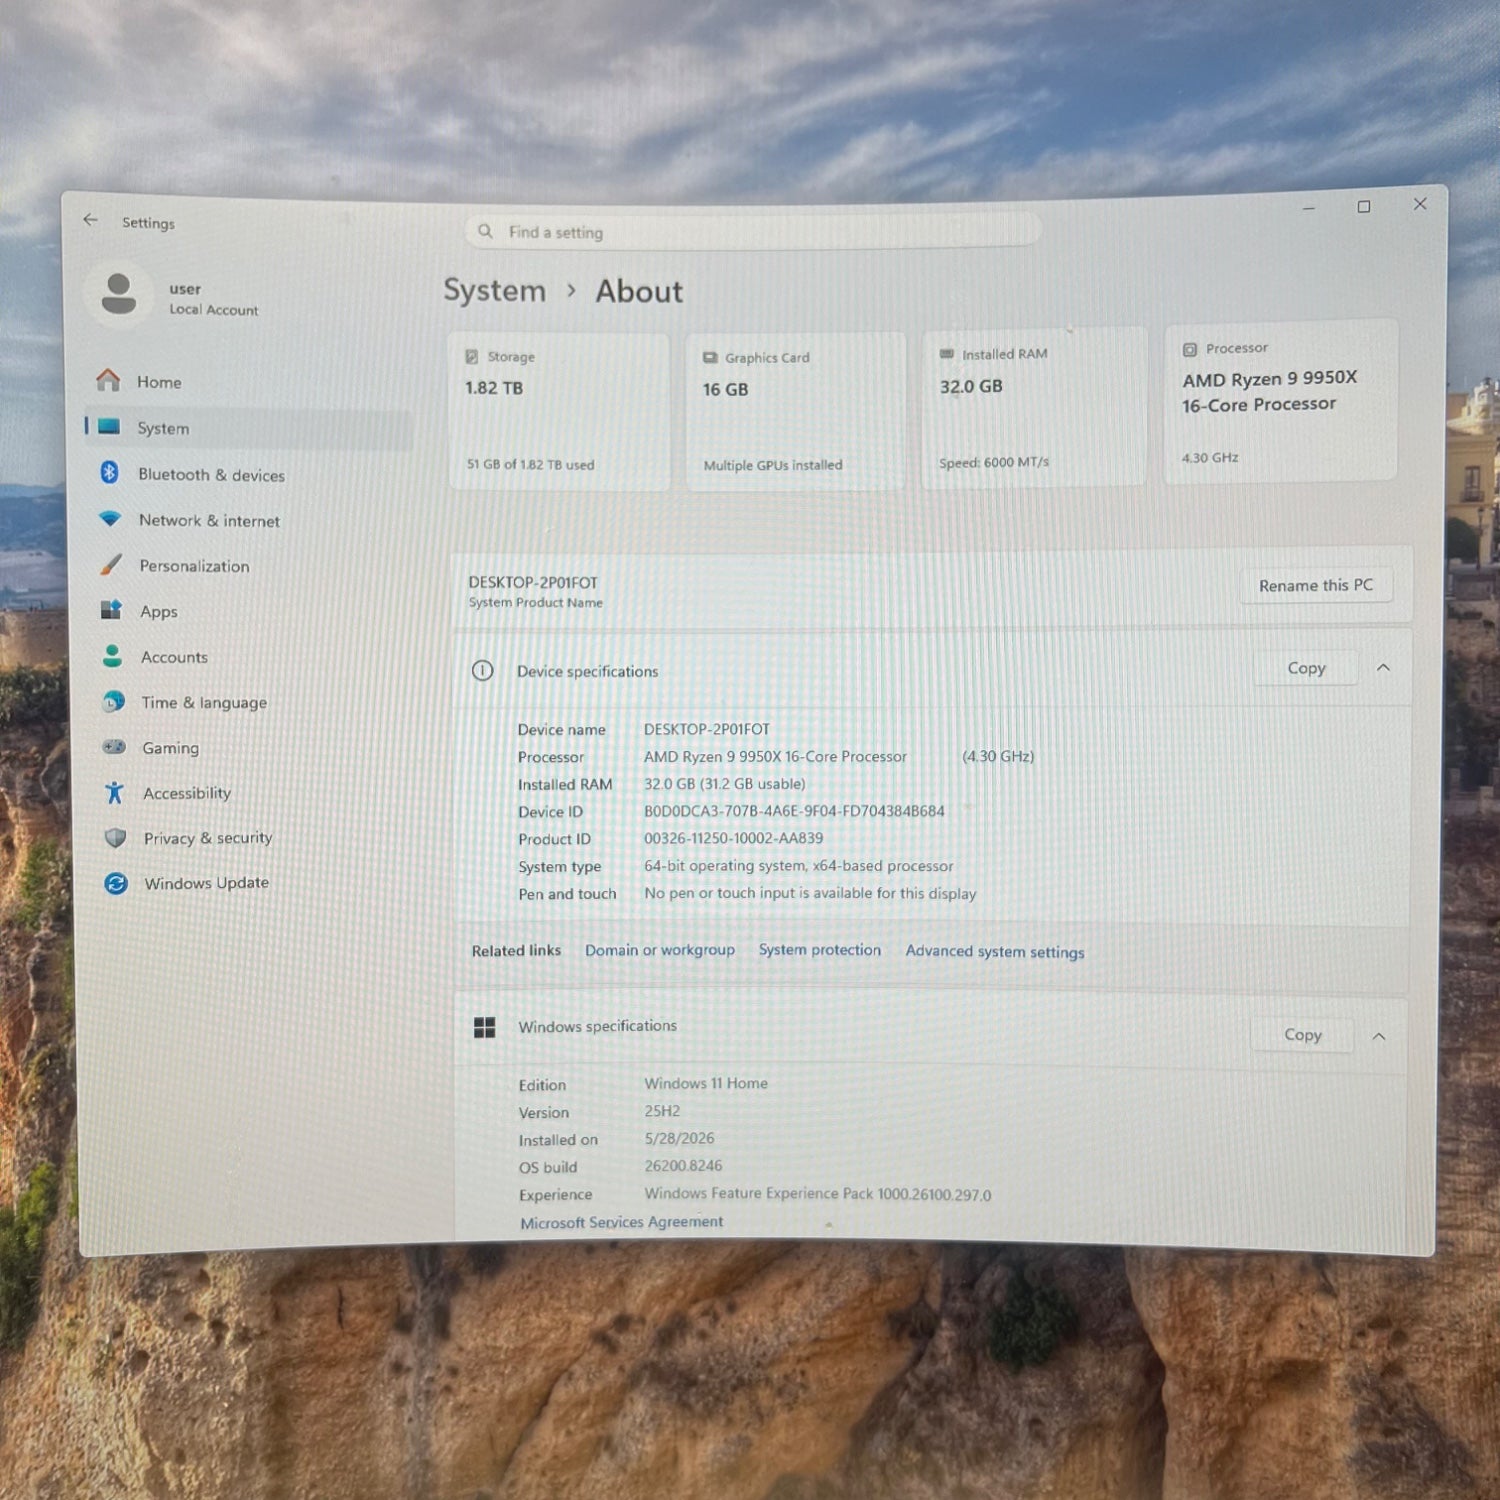The height and width of the screenshot is (1500, 1500).
Task: Open Time & language settings label
Action: tap(204, 702)
